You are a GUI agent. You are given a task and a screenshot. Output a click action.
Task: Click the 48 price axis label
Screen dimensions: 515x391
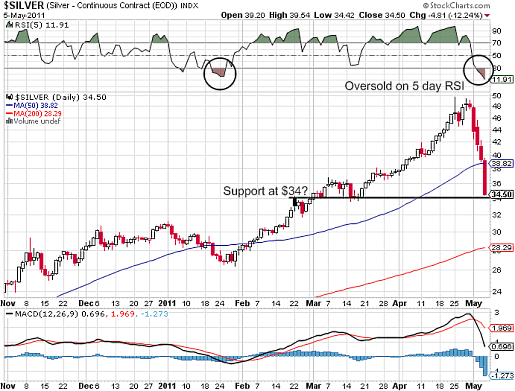point(497,106)
